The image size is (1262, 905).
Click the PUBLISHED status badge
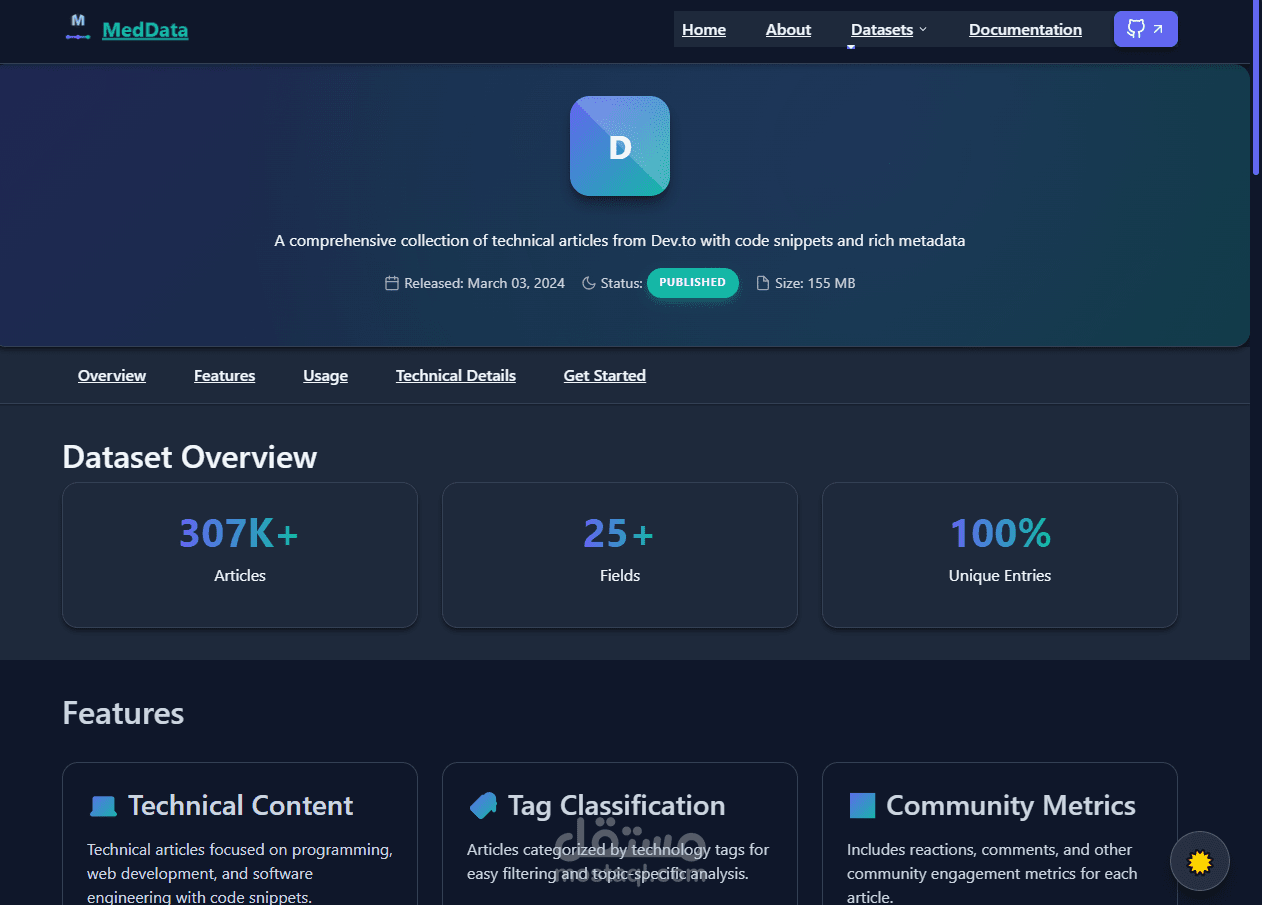tap(693, 283)
